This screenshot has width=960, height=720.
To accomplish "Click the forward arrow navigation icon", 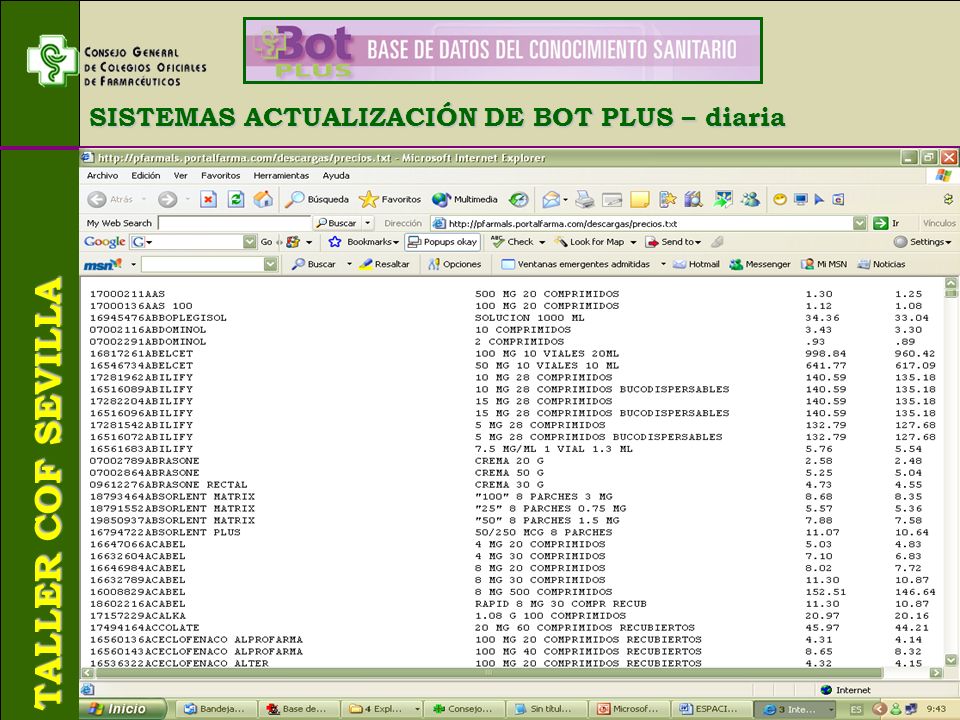I will [167, 199].
